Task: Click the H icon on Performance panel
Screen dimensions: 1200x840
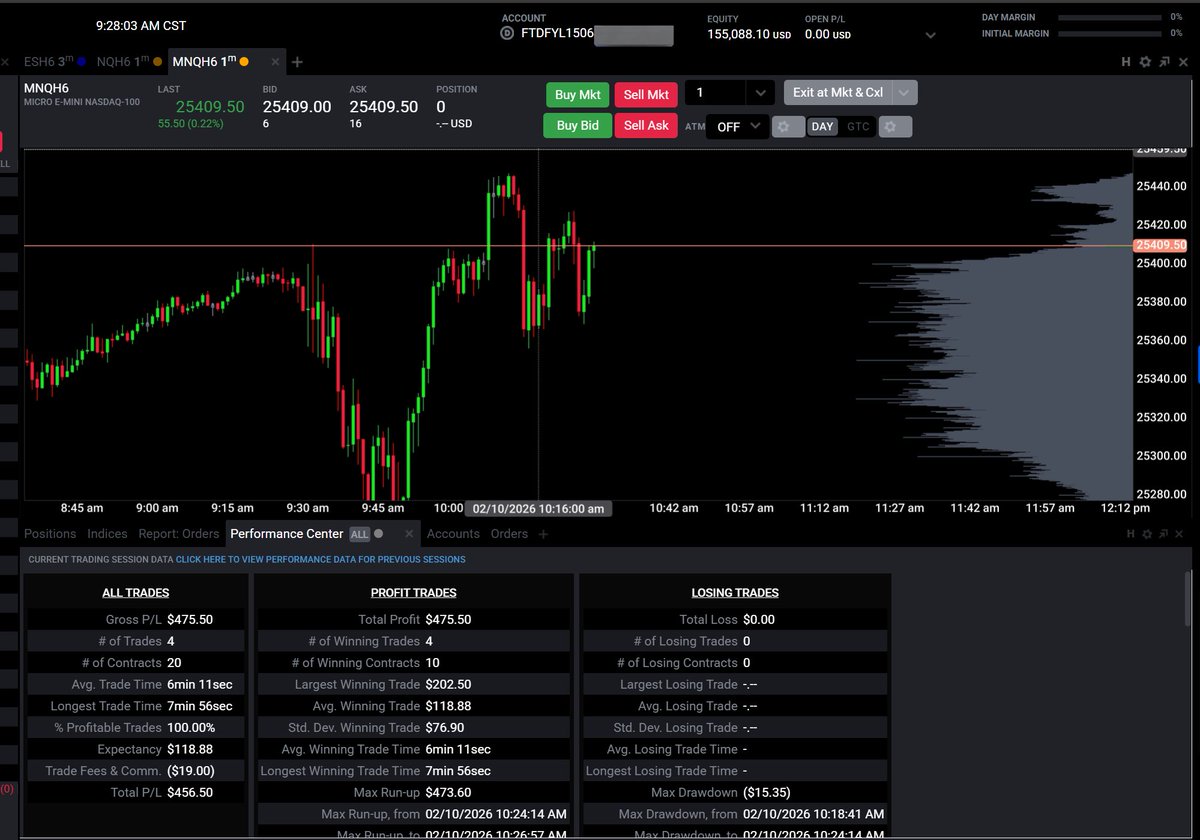Action: tap(1129, 534)
